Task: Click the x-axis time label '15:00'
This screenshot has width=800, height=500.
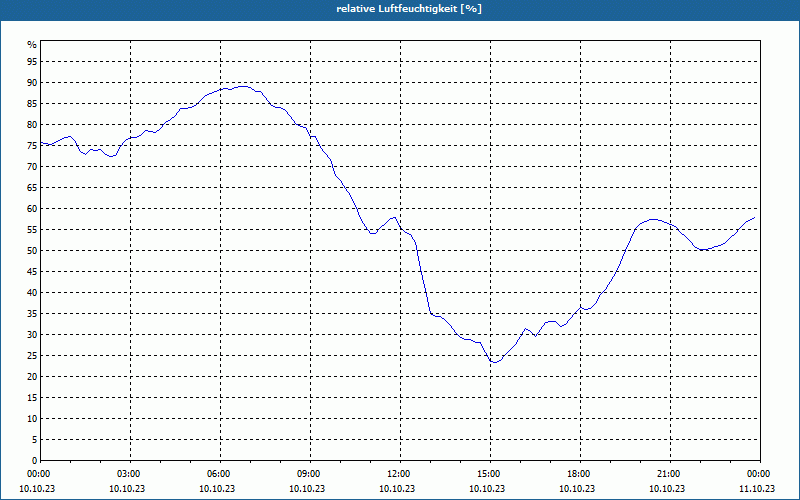Action: click(490, 474)
